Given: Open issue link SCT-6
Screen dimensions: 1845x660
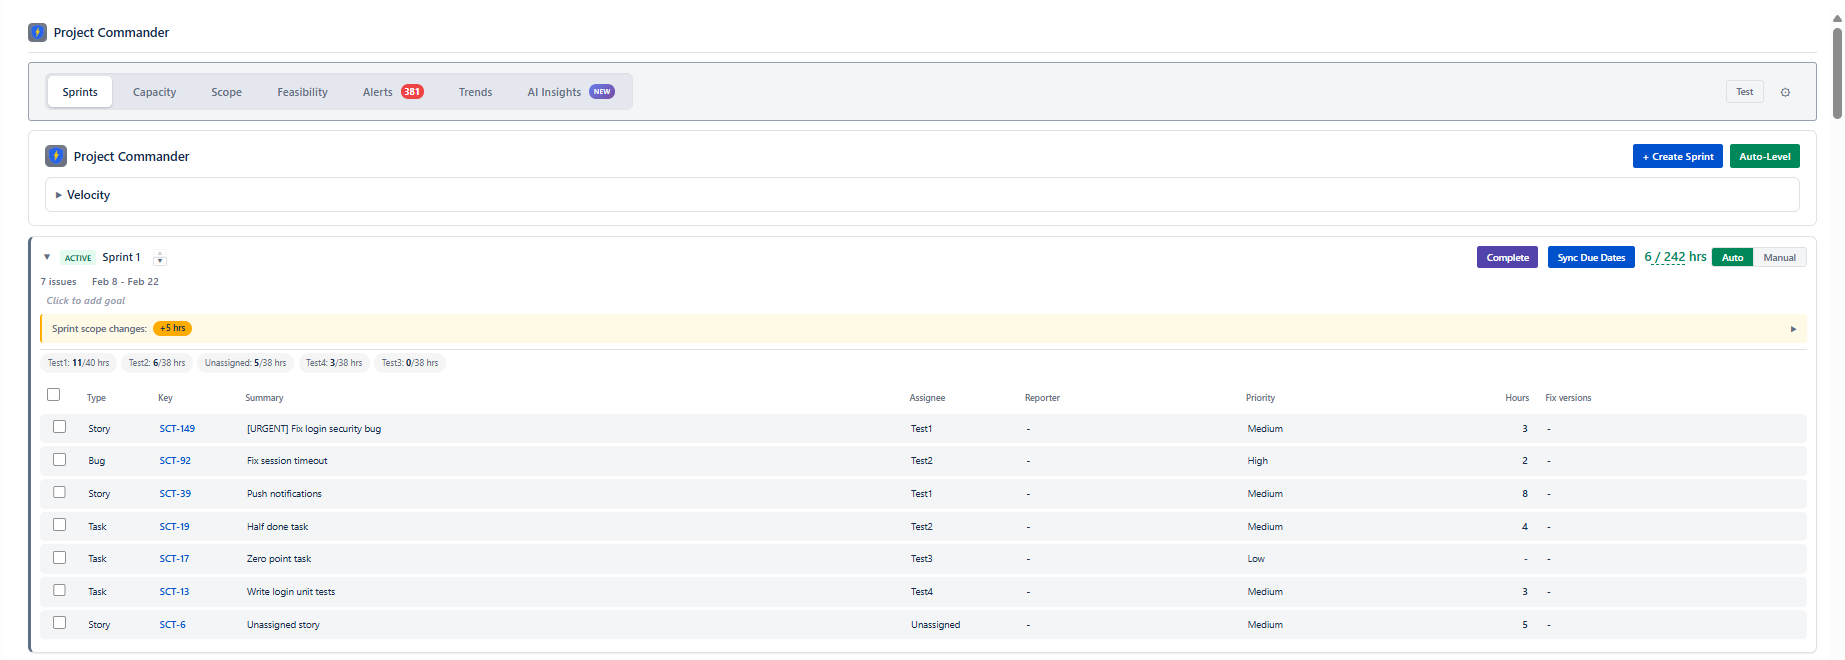Looking at the screenshot, I should tap(172, 625).
